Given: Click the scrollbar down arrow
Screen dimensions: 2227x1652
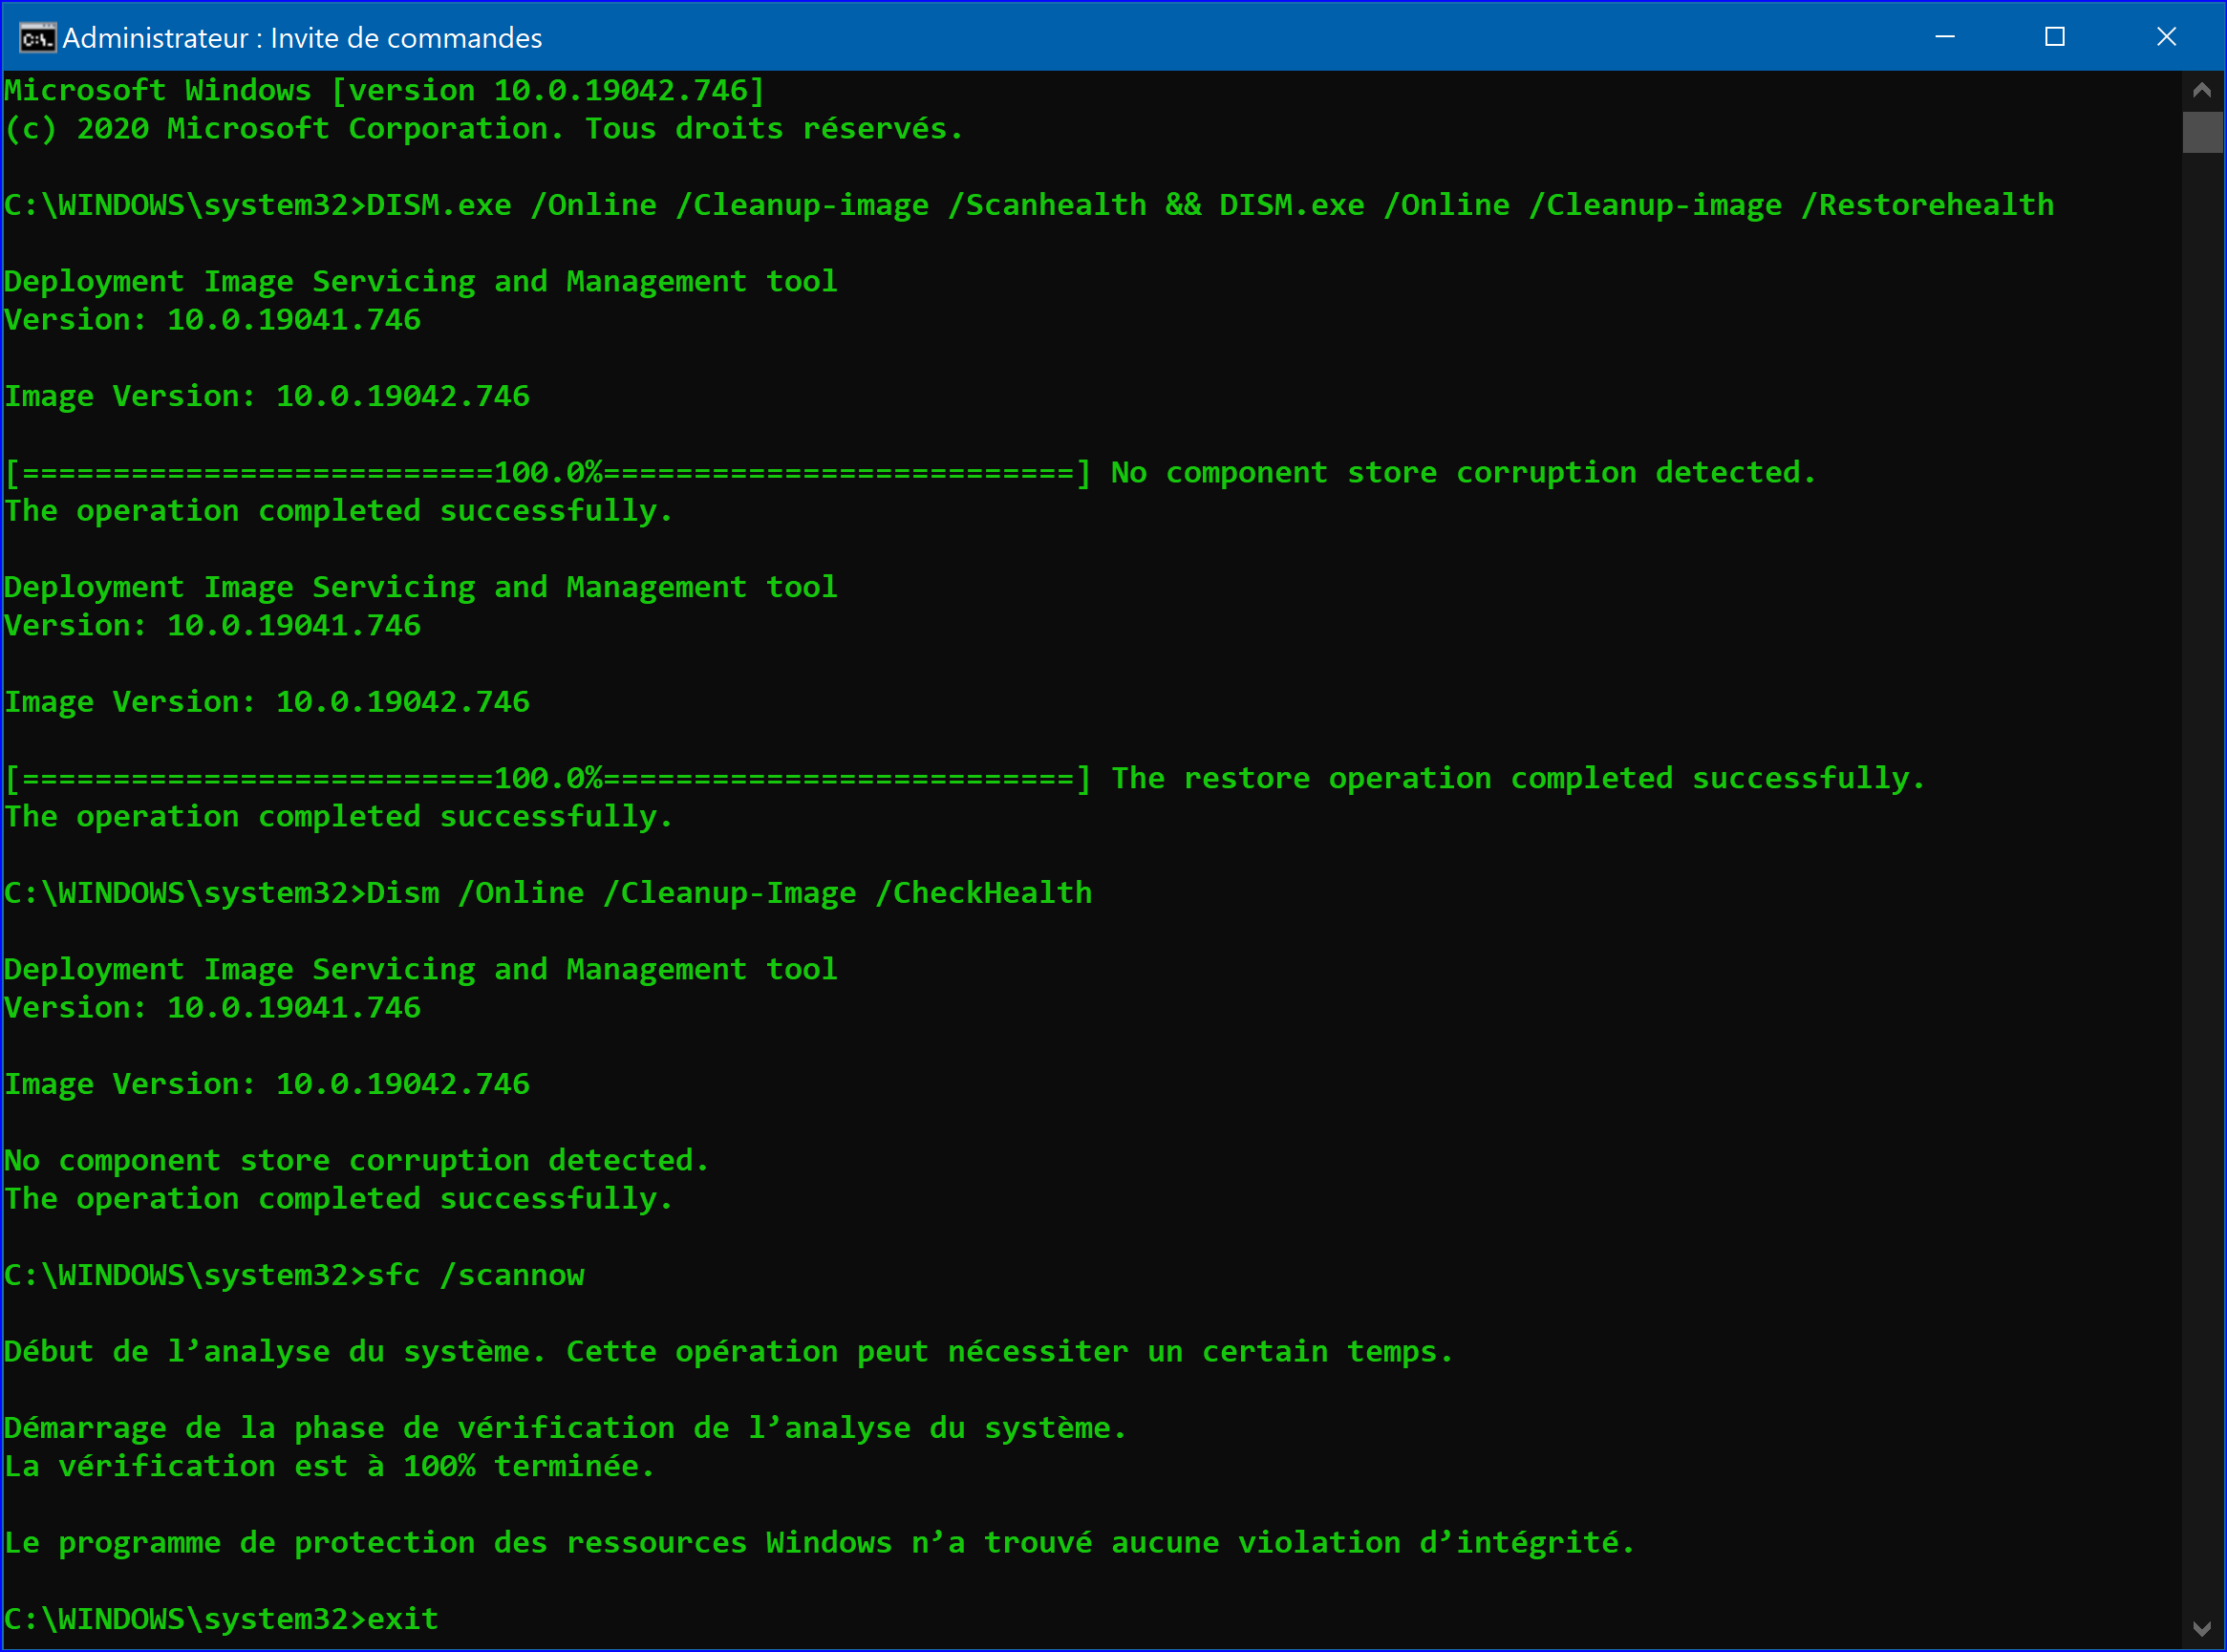Looking at the screenshot, I should click(2201, 1628).
